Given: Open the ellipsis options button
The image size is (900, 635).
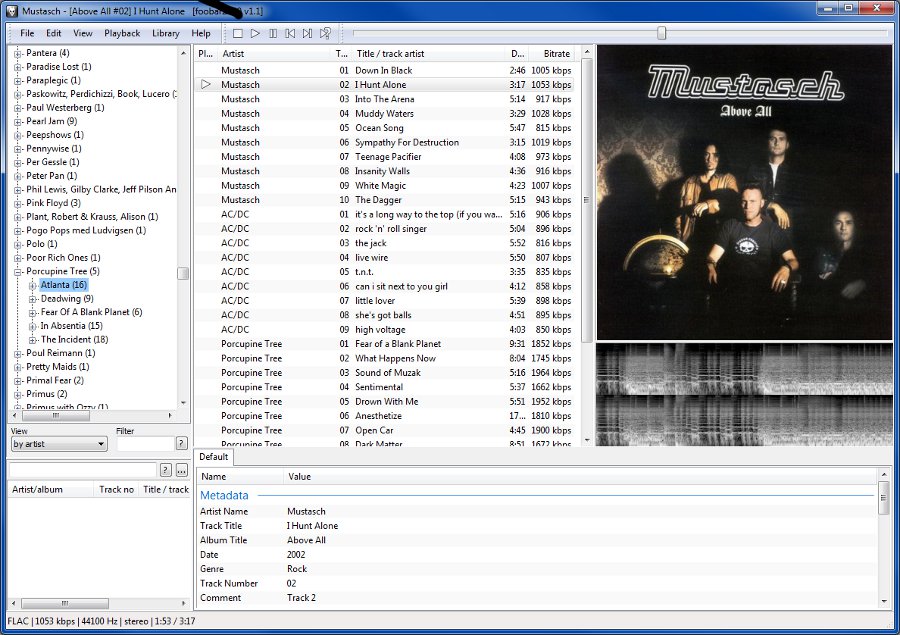Looking at the screenshot, I should [x=181, y=470].
